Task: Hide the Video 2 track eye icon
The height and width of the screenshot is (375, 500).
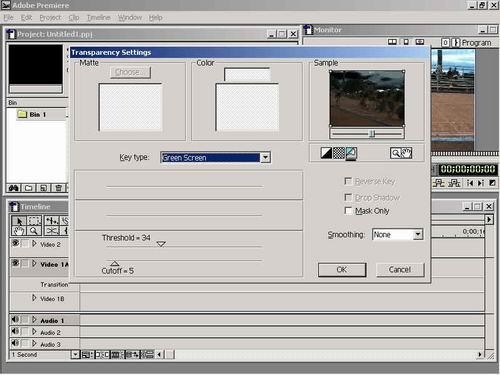Action: click(15, 243)
